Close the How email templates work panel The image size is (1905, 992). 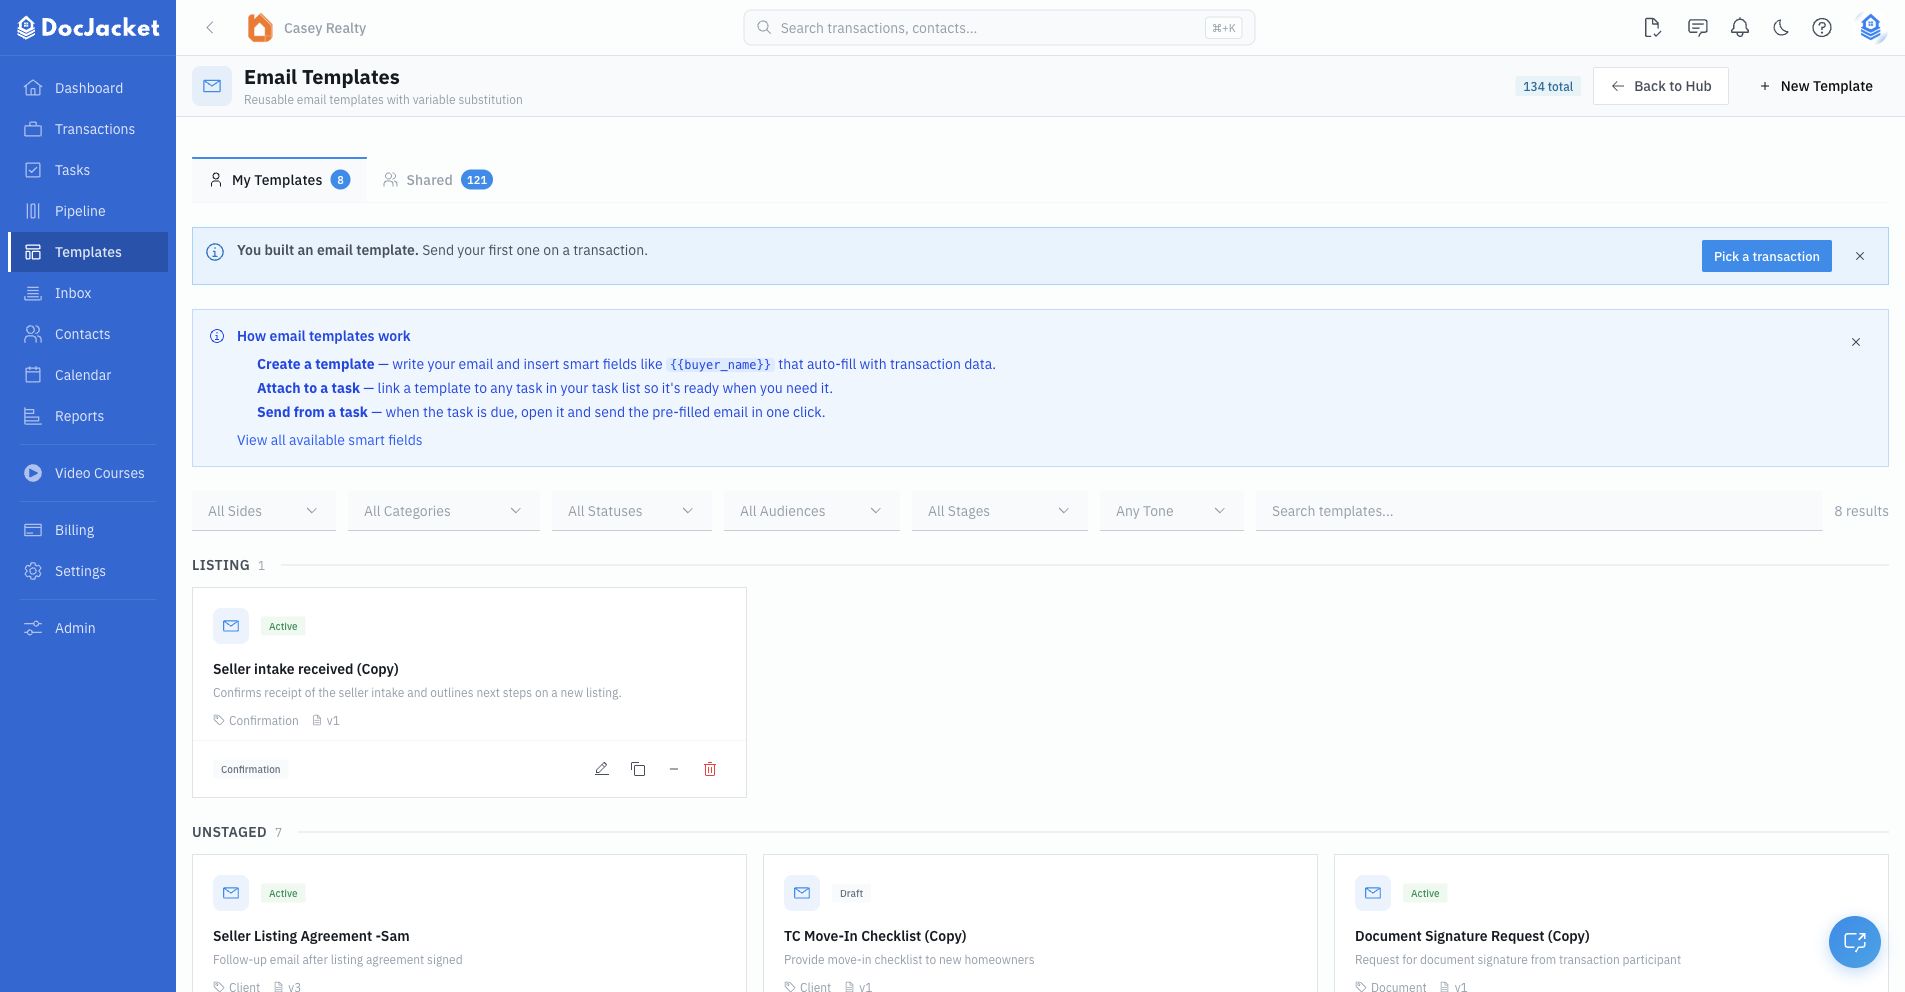click(1856, 342)
